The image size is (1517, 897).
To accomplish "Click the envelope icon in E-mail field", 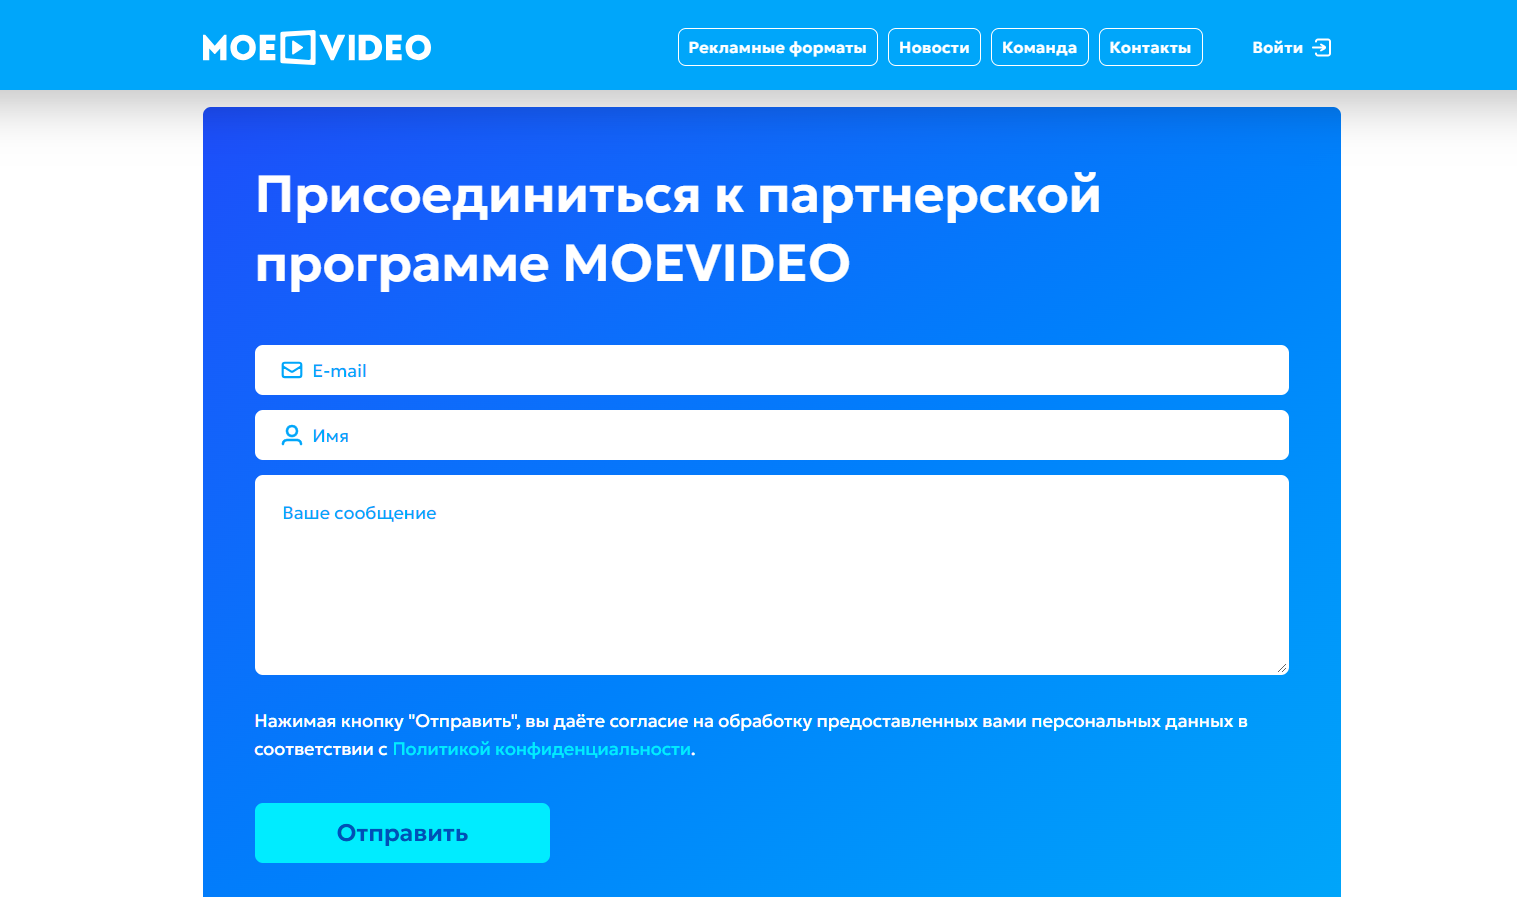I will pos(292,370).
